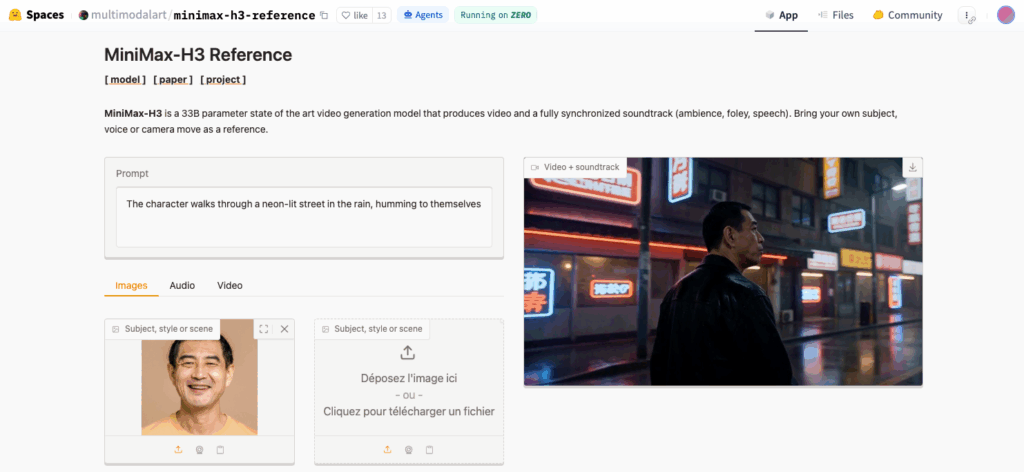The height and width of the screenshot is (472, 1024).
Task: View the uploaded smiling man image fullscreen
Action: pyautogui.click(x=264, y=329)
